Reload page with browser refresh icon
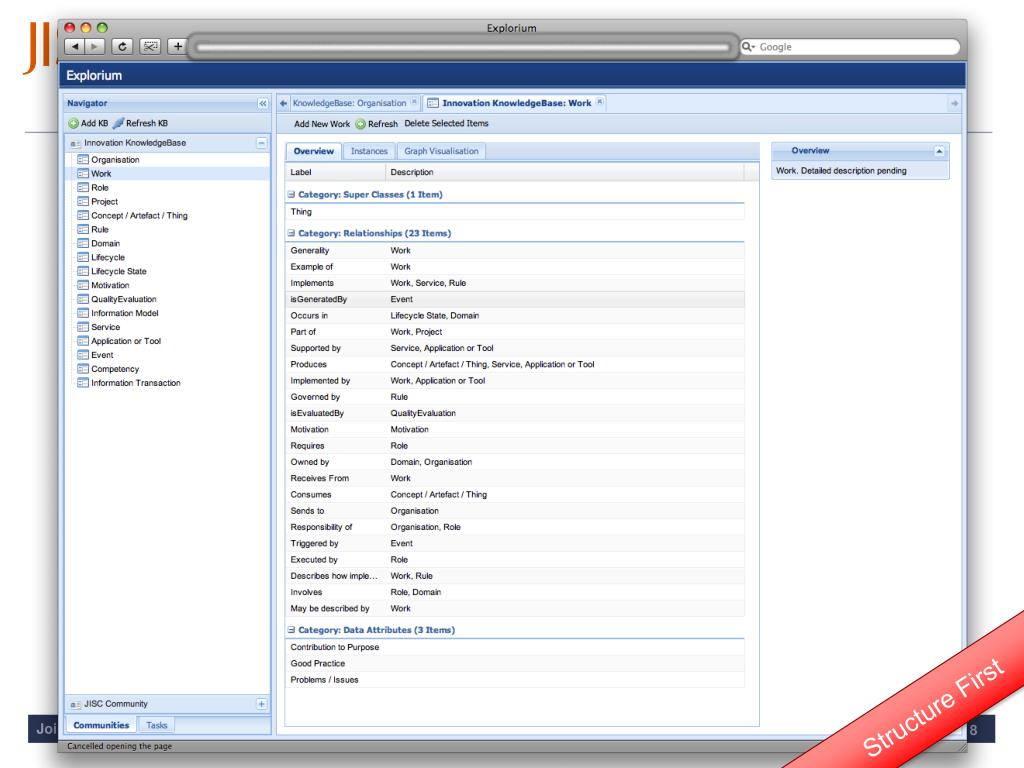The width and height of the screenshot is (1024, 768). (122, 46)
